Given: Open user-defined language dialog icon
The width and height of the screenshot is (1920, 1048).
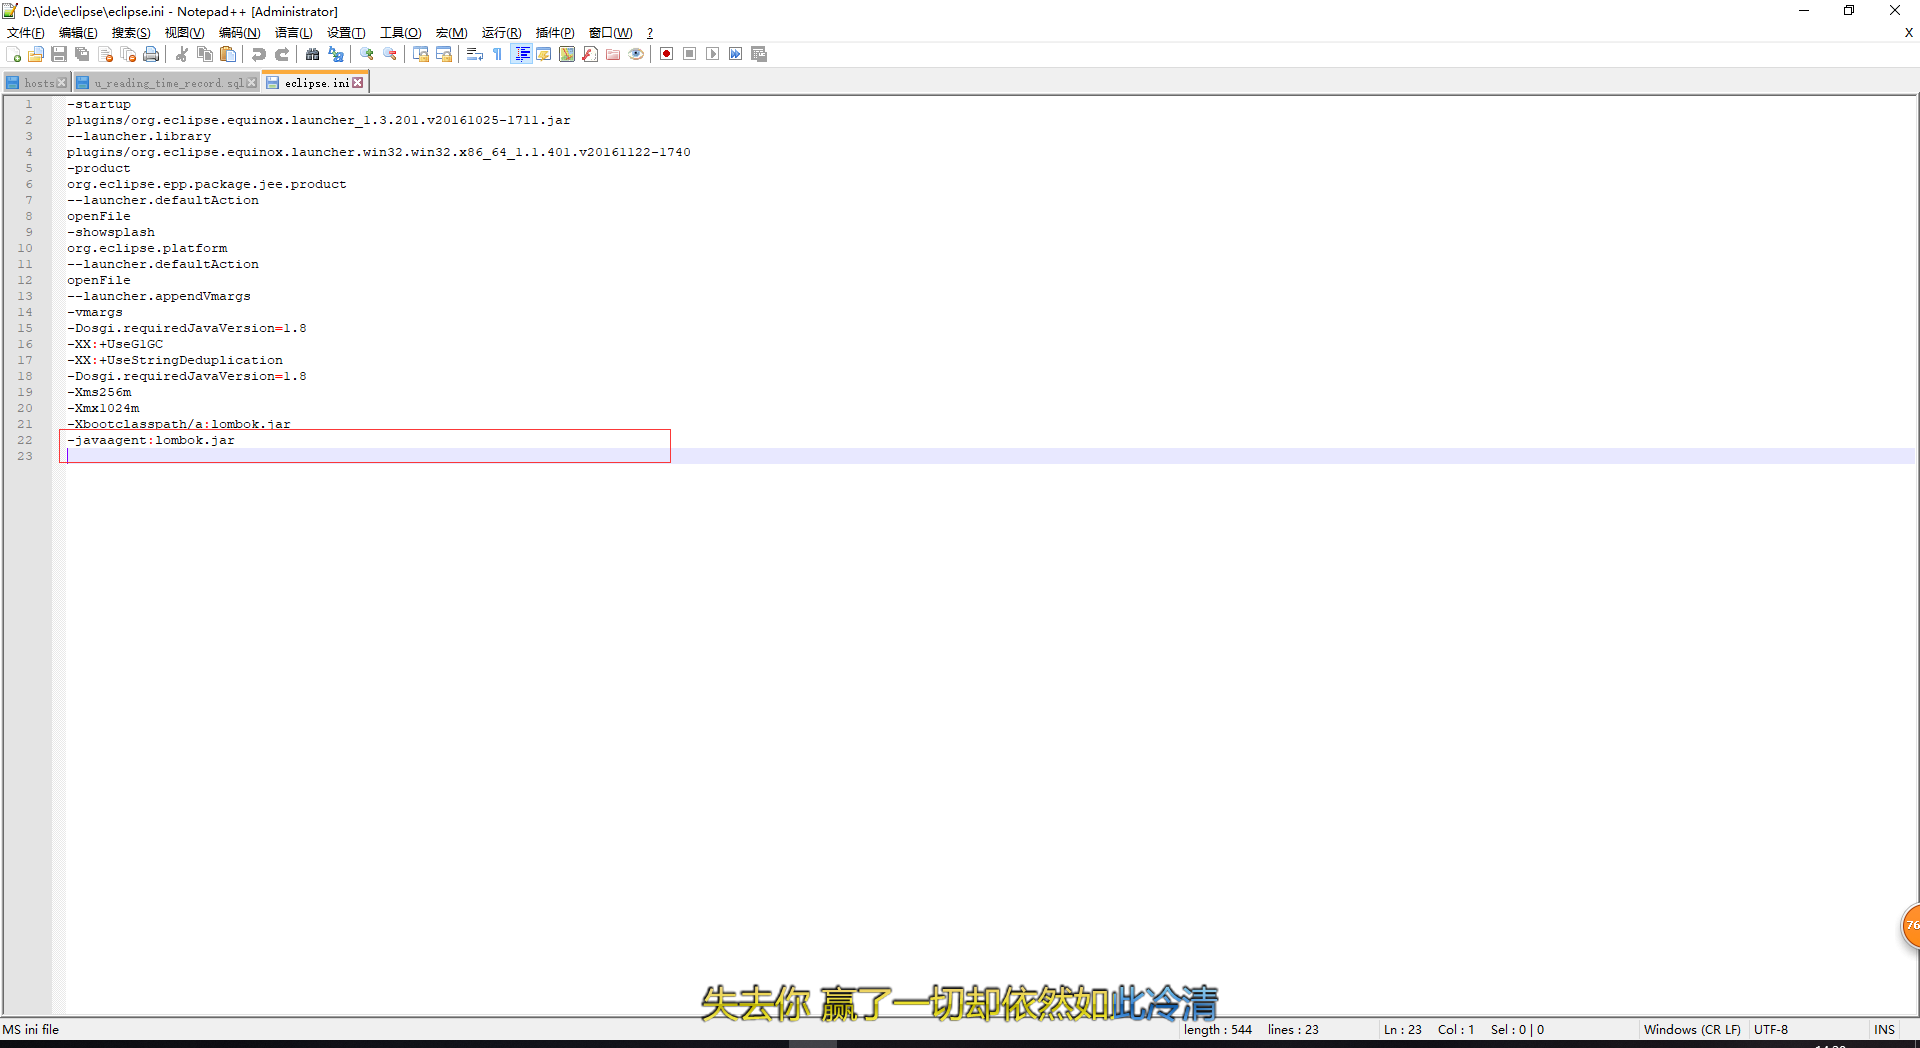Looking at the screenshot, I should (x=544, y=54).
